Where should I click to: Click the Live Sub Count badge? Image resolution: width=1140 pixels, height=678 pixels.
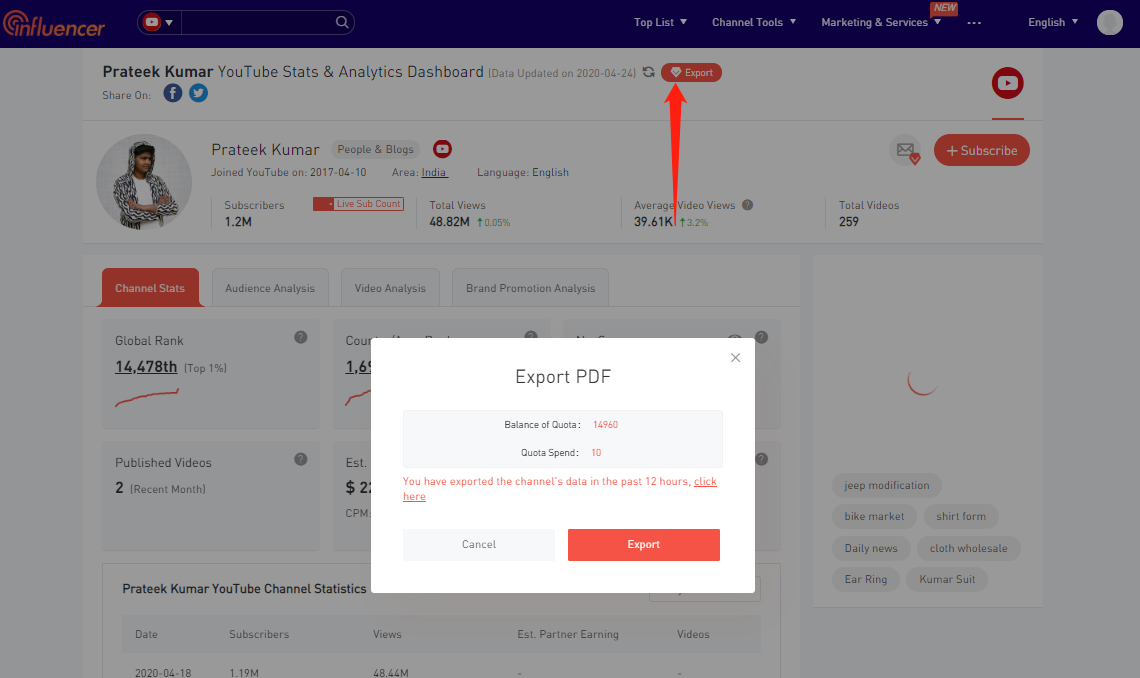[x=358, y=204]
